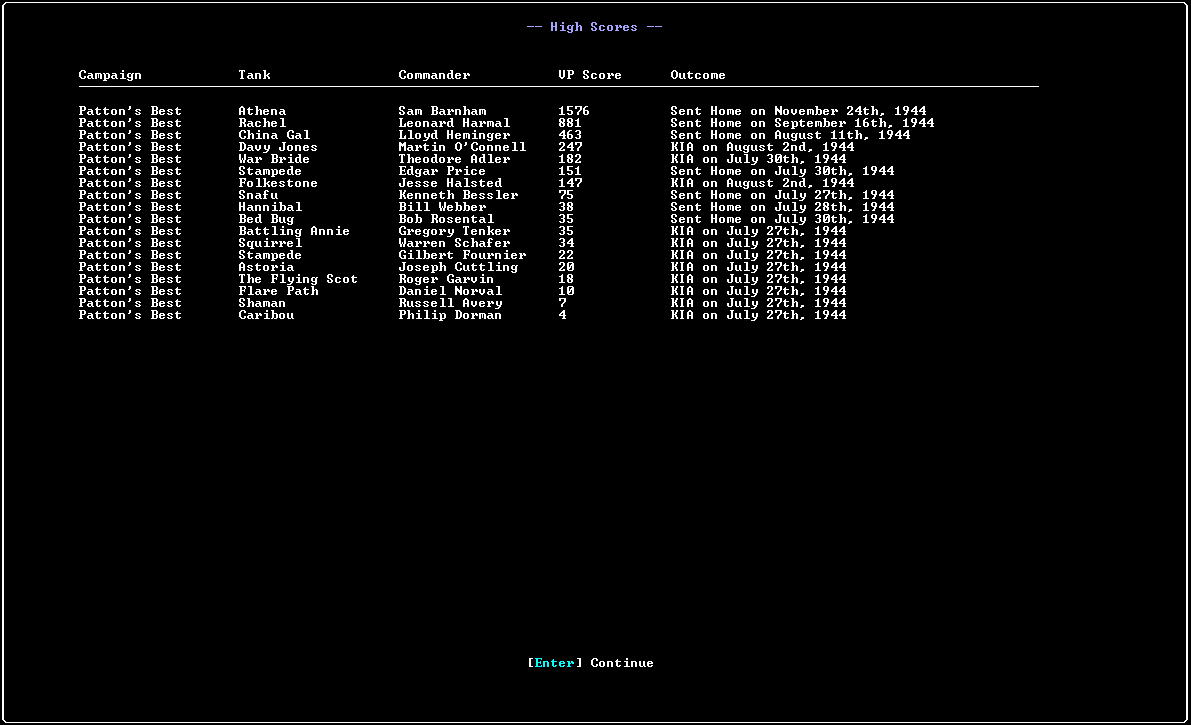Click Snafu outcome Sent Home on July 27th
The image size is (1191, 725).
tap(782, 195)
